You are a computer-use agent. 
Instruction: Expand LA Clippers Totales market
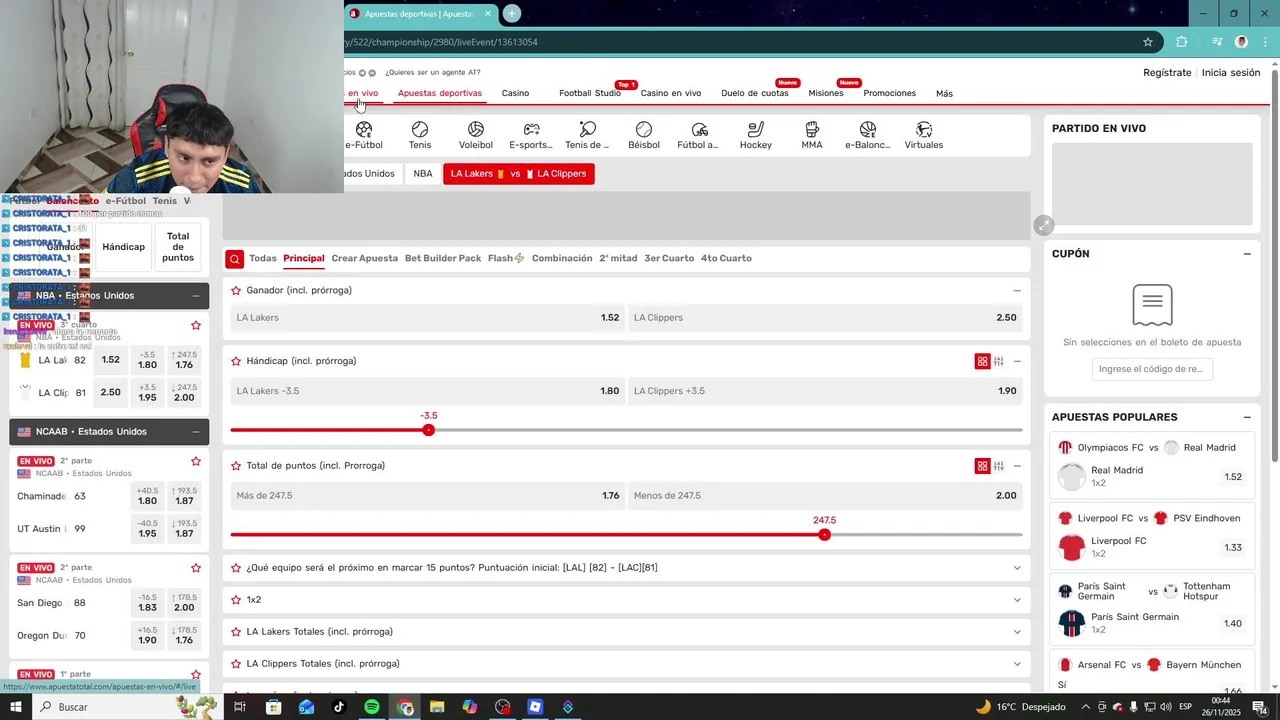1017,664
